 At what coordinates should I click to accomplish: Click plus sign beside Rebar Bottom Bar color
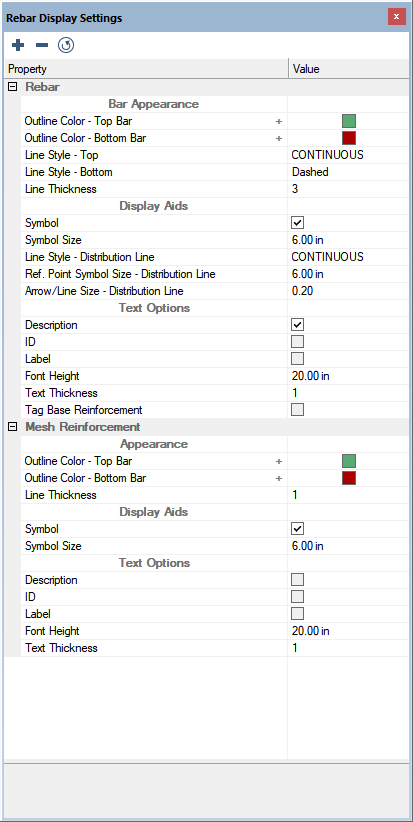(279, 138)
